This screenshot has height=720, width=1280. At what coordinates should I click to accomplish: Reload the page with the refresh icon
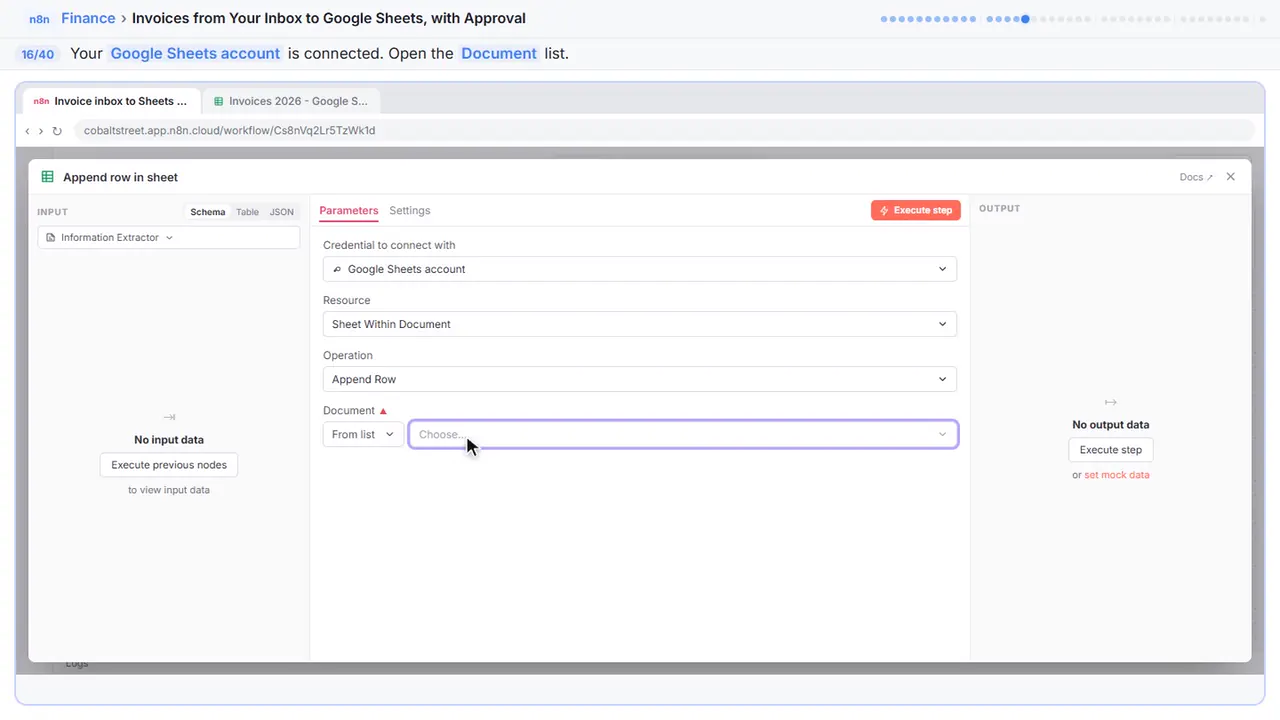(57, 131)
